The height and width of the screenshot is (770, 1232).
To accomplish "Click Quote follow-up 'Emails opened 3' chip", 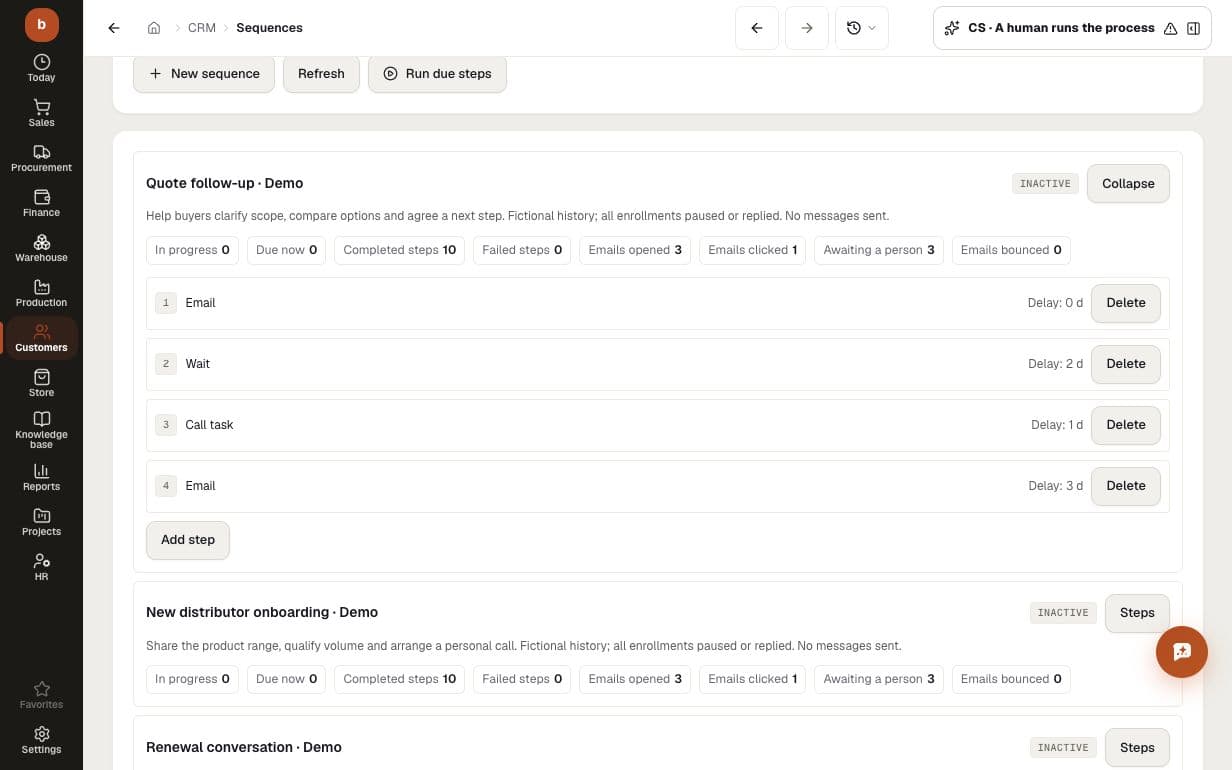I will click(x=635, y=250).
